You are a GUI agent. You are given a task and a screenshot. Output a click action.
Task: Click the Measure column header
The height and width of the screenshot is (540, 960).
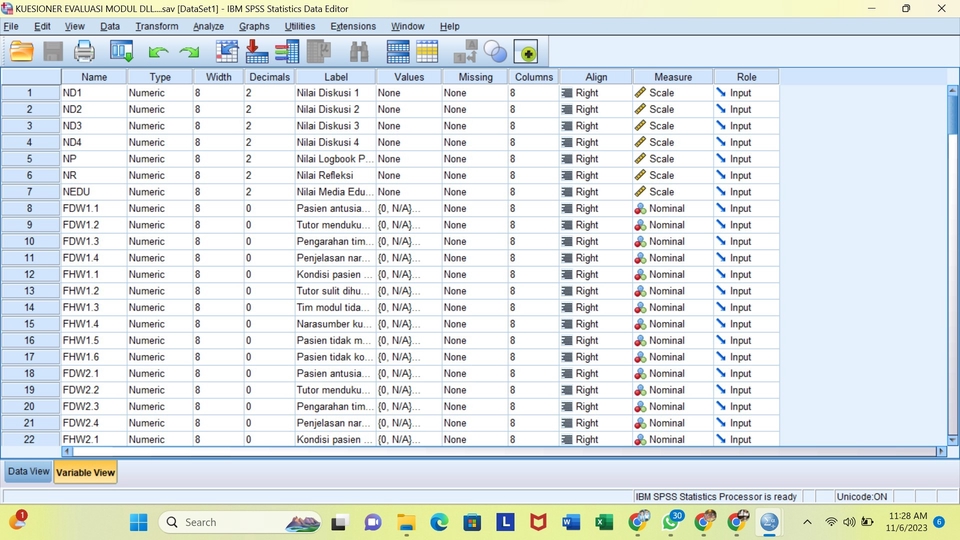point(673,77)
